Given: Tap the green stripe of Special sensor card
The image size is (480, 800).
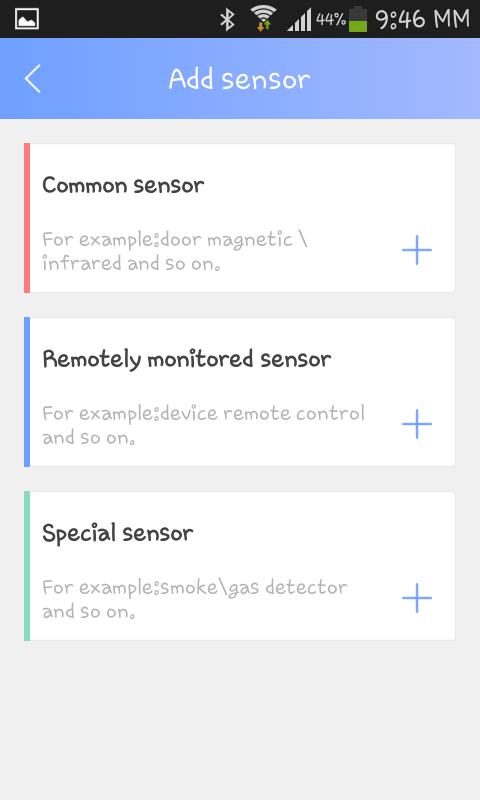Looking at the screenshot, I should [27, 566].
